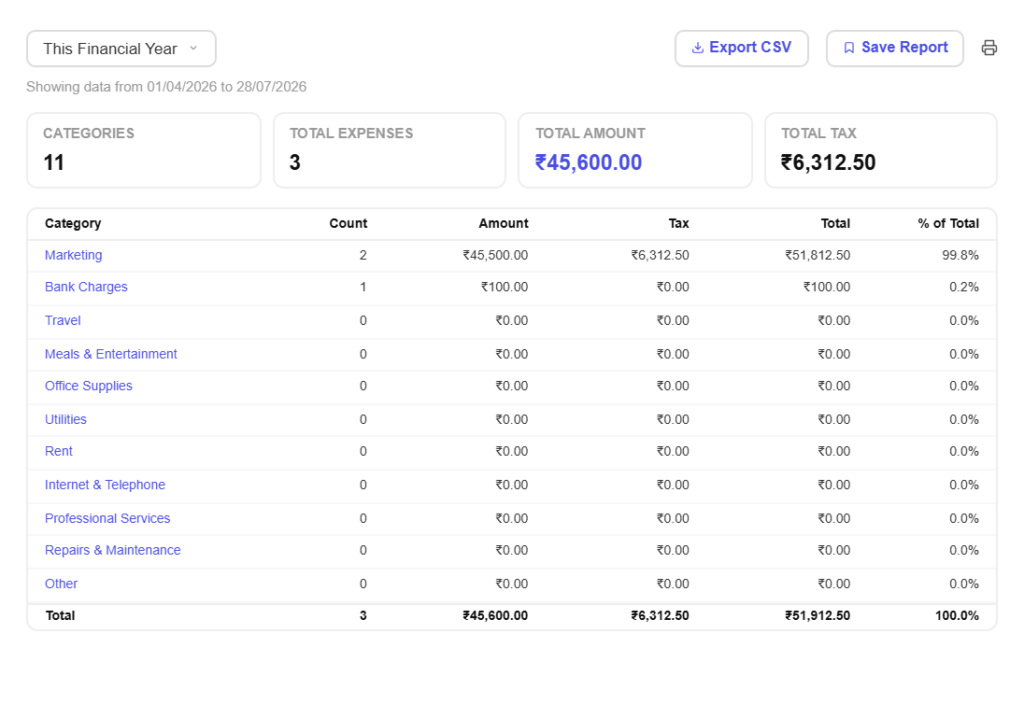Click the Categories card showing 11

(144, 150)
